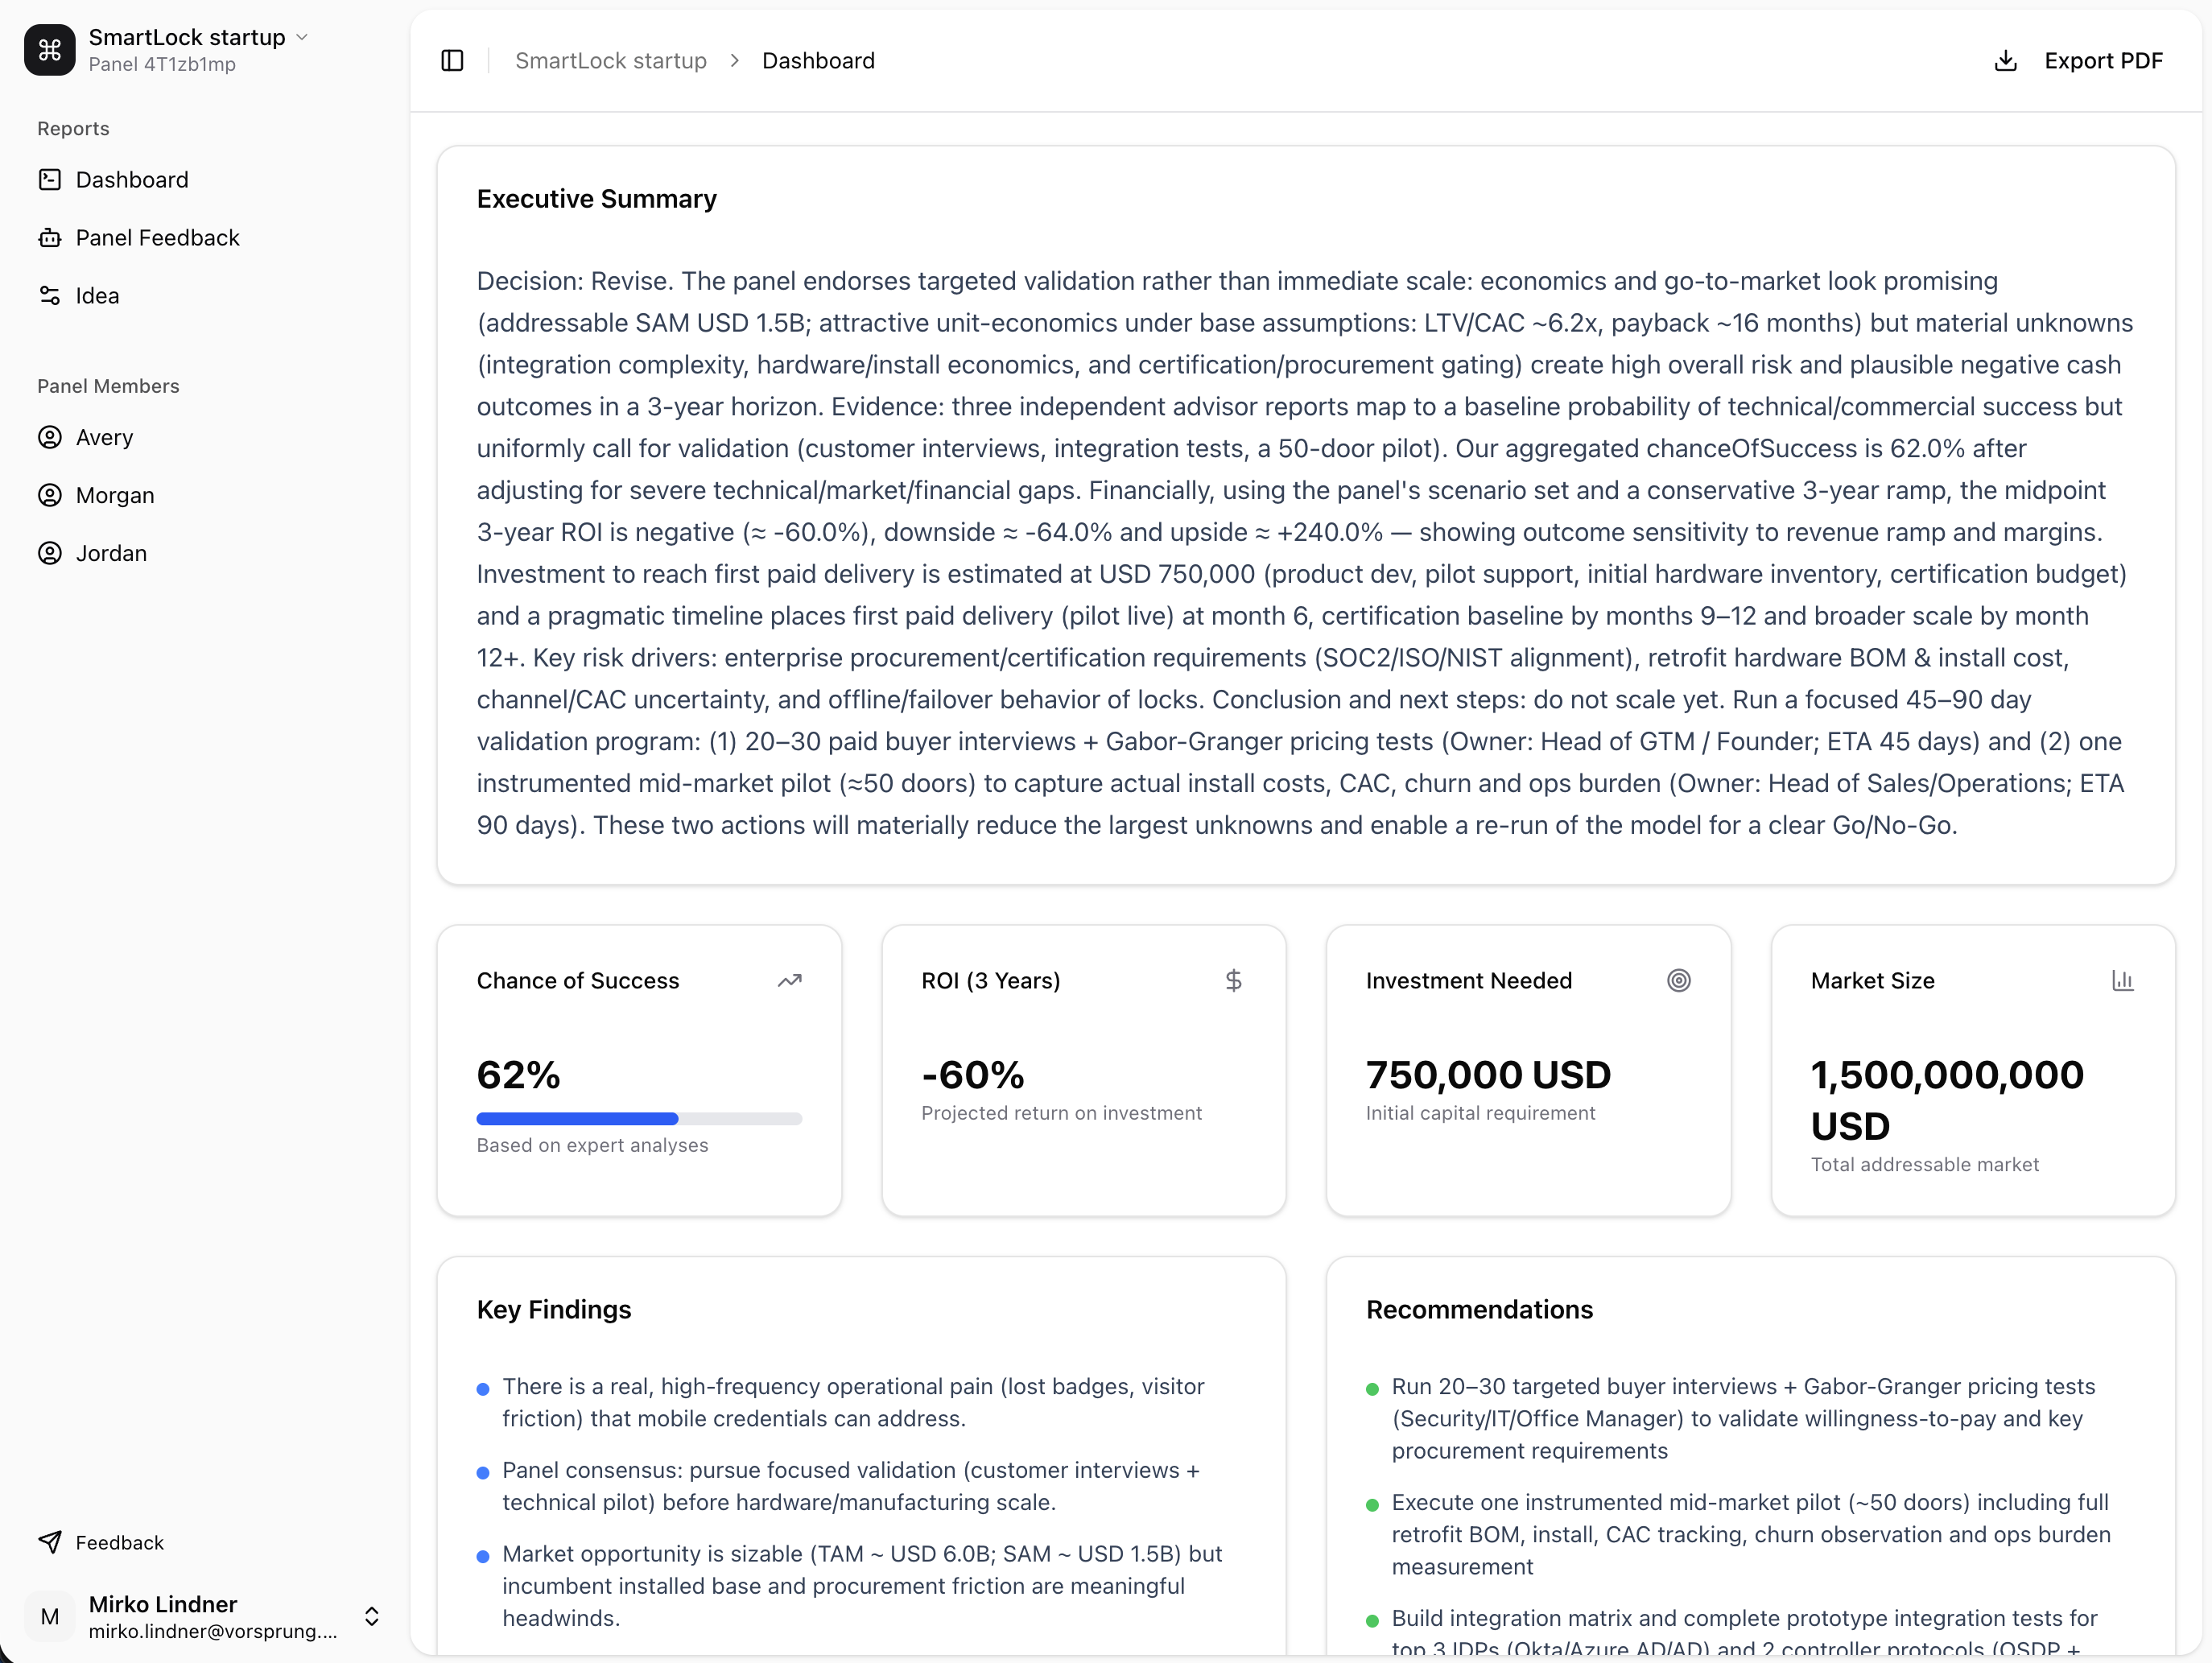Click the Export PDF button
Screen dimensions: 2212x1663
(x=2103, y=60)
